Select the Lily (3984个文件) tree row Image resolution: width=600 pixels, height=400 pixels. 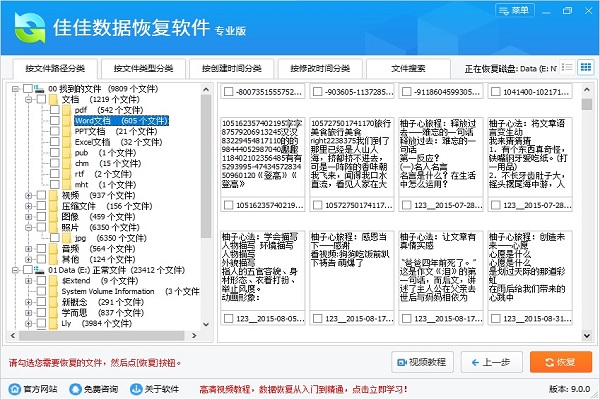point(96,323)
